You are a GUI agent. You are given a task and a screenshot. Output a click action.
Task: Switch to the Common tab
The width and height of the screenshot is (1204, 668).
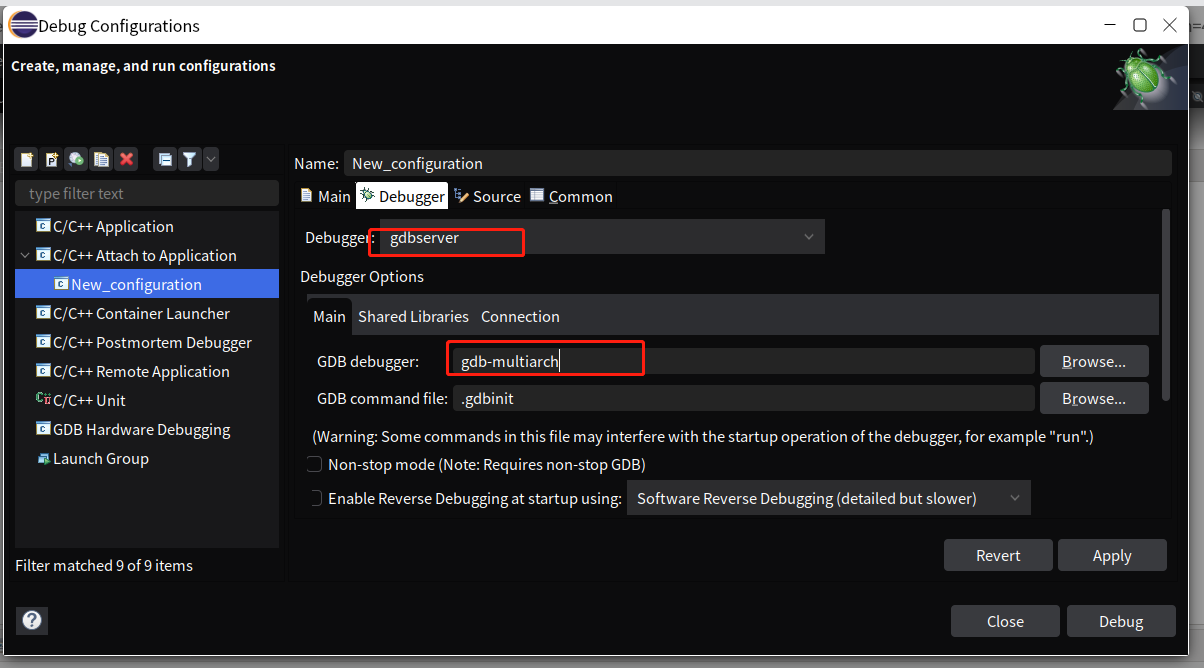pos(571,196)
